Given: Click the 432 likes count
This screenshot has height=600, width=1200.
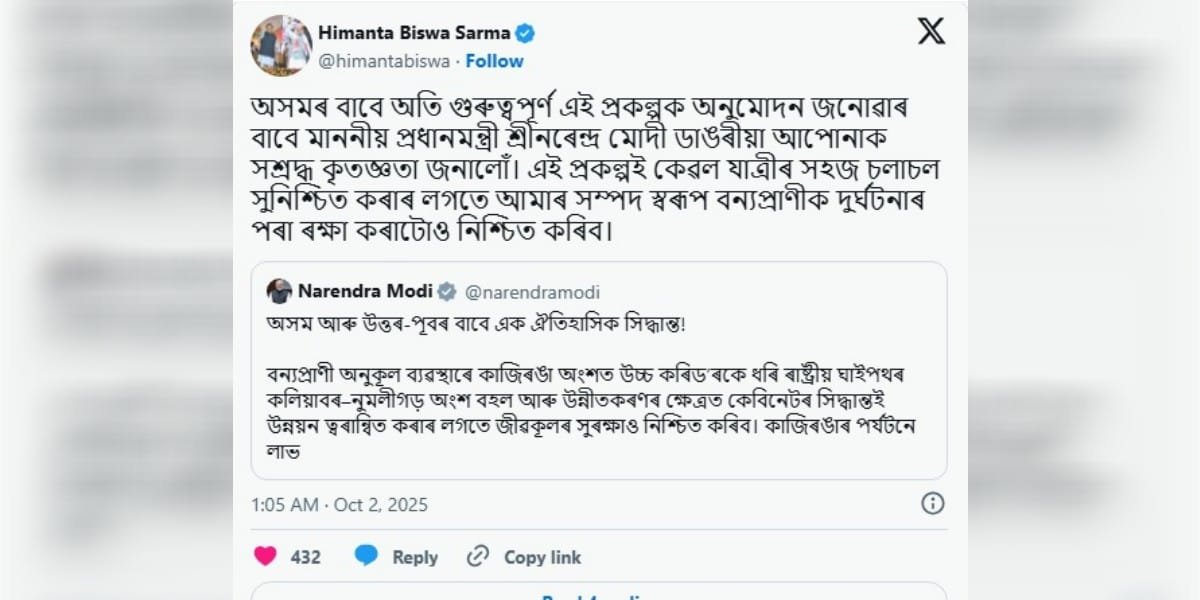Looking at the screenshot, I should [305, 557].
